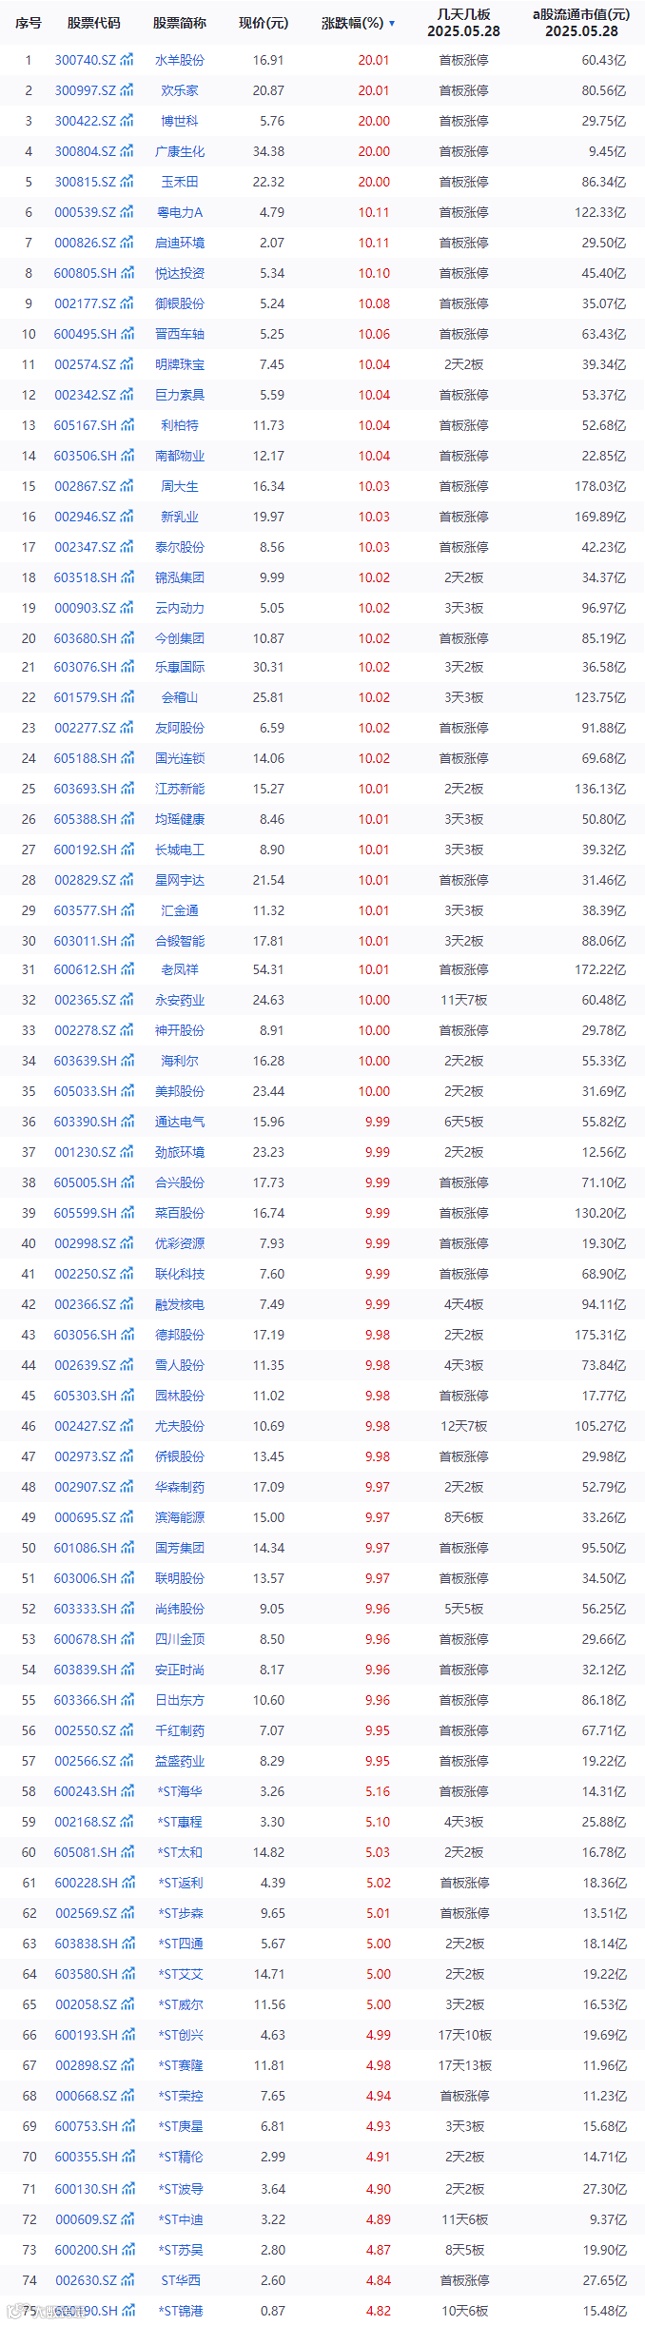The image size is (645, 2325).
Task: Open stock name link 雪人股份
Action: tap(180, 1365)
